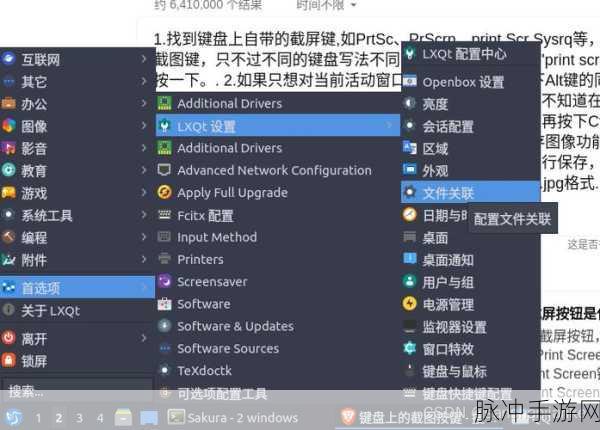Viewport: 600px width, 430px height.
Task: Open 电源管理 (Power Management)
Action: [x=471, y=305]
